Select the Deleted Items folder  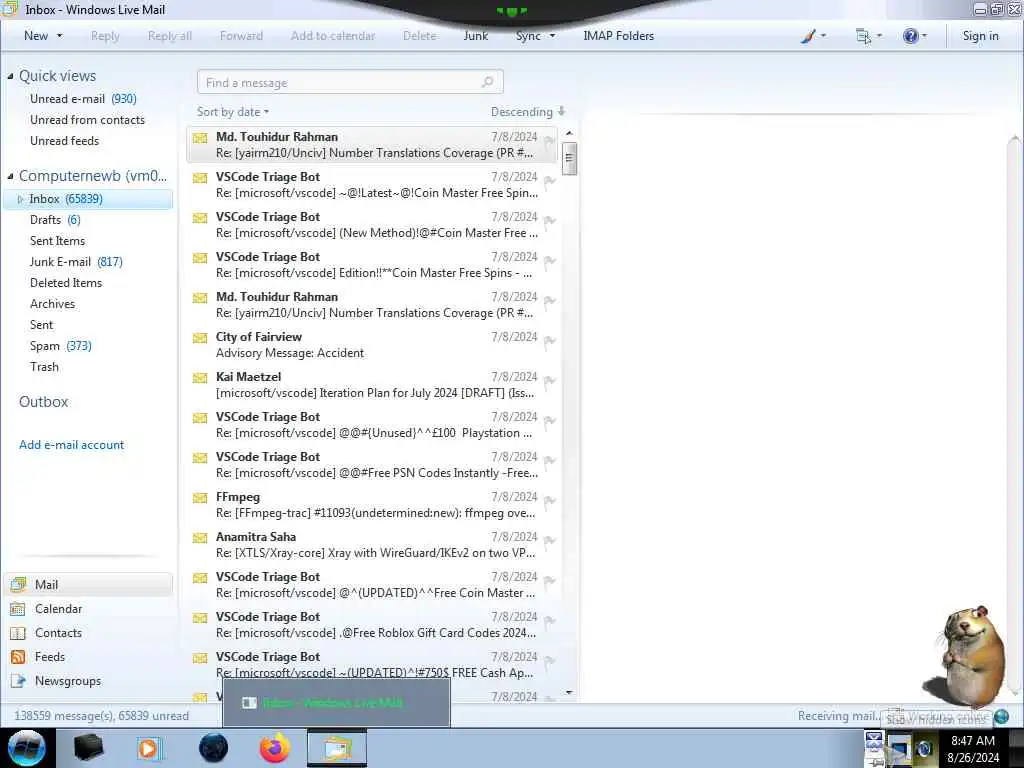[x=66, y=283]
